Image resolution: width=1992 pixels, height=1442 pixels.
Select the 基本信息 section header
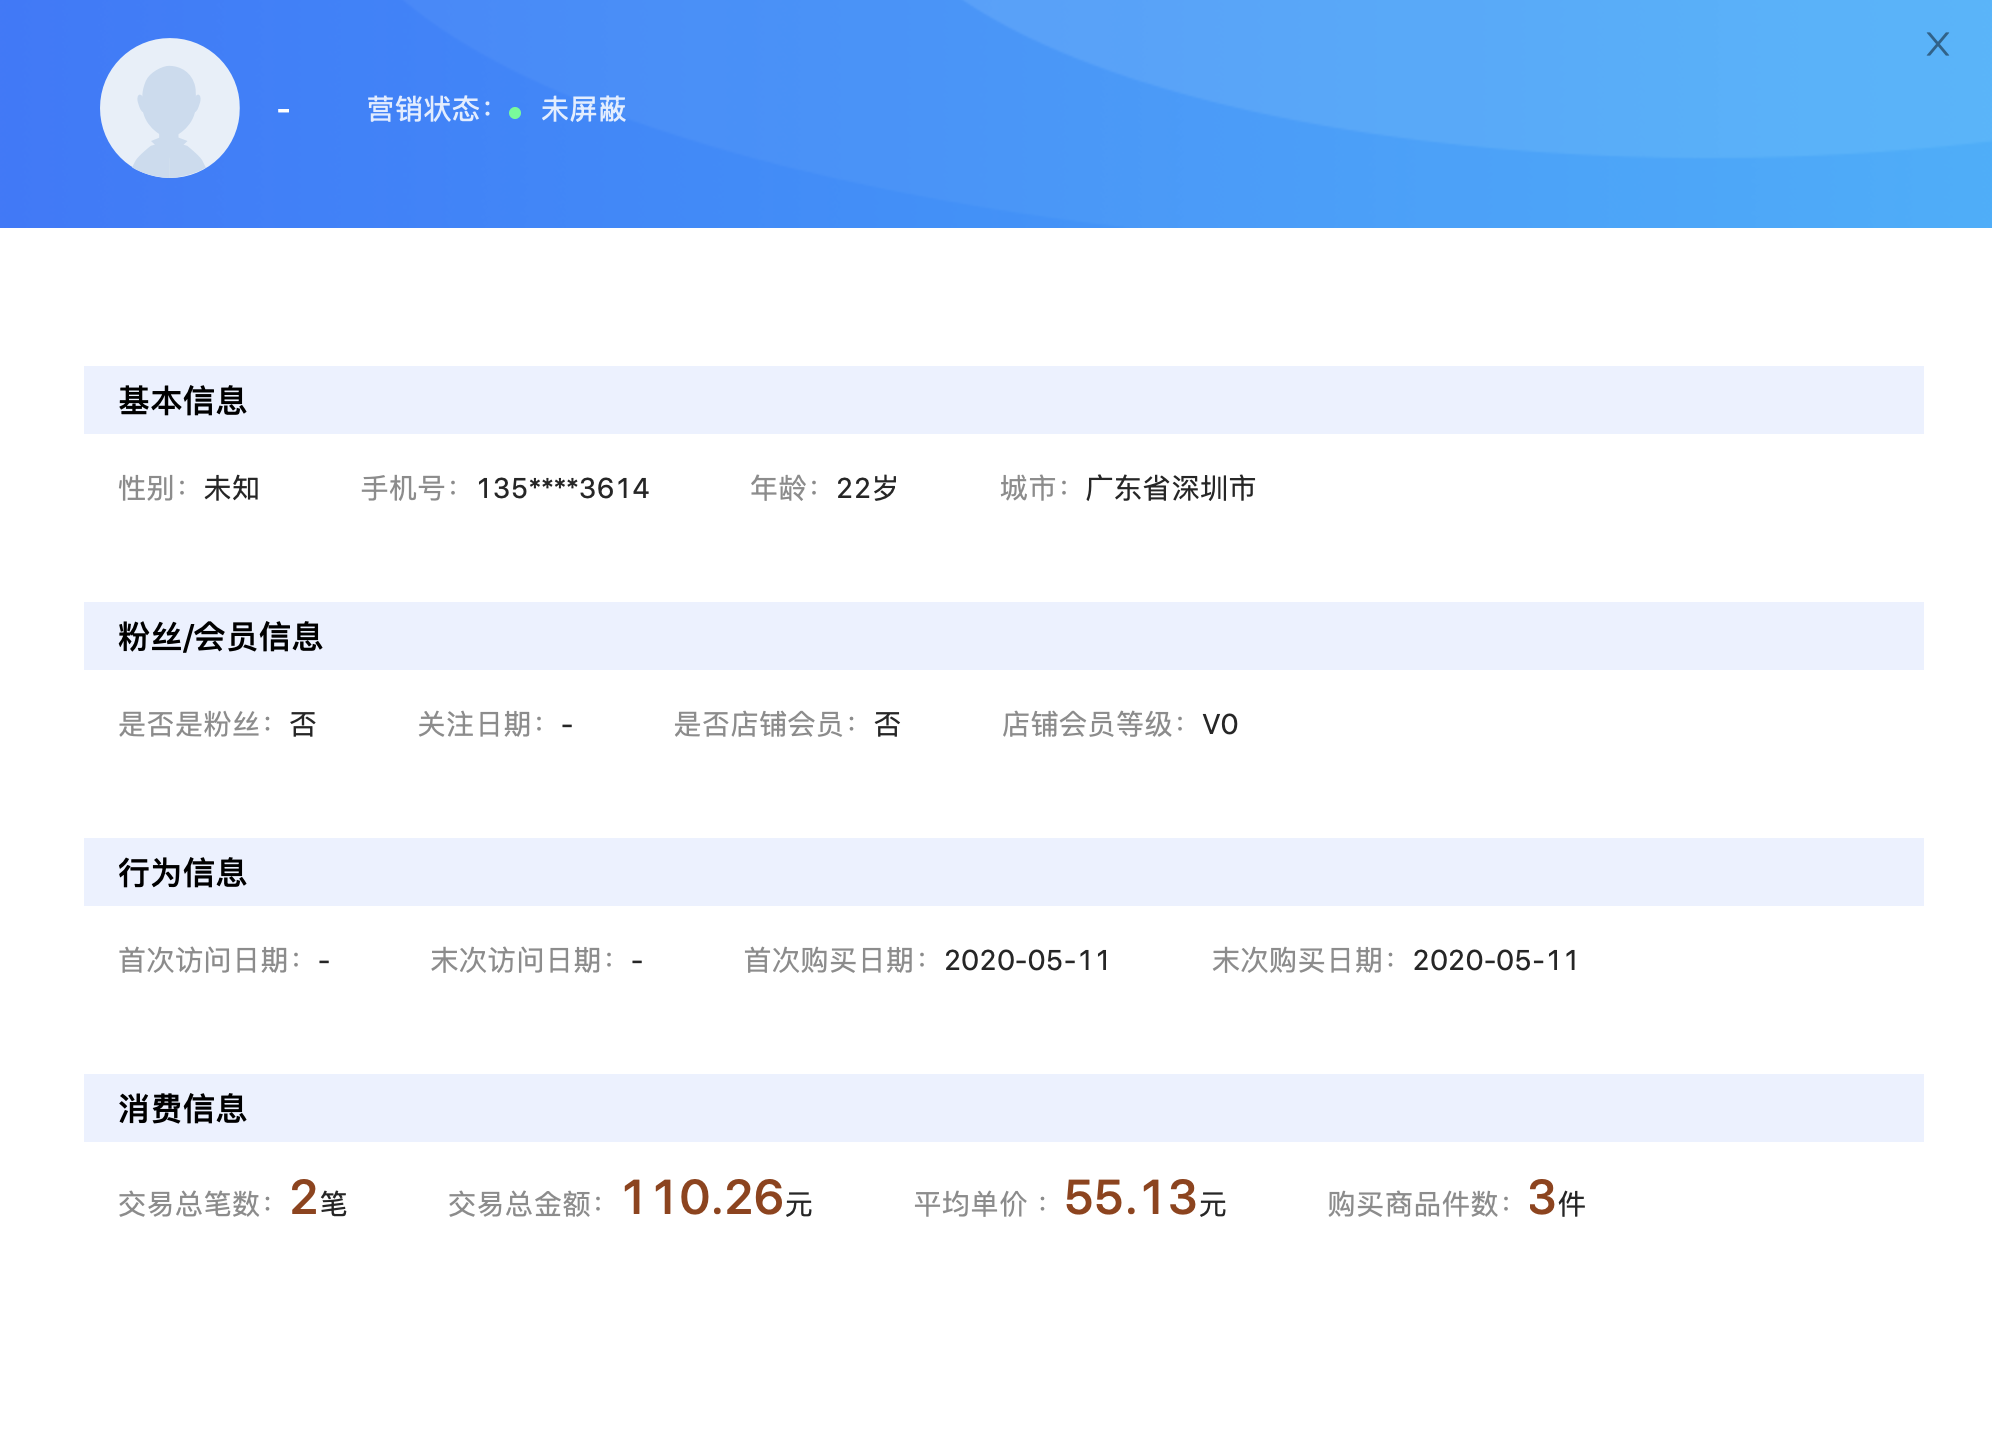click(x=182, y=400)
